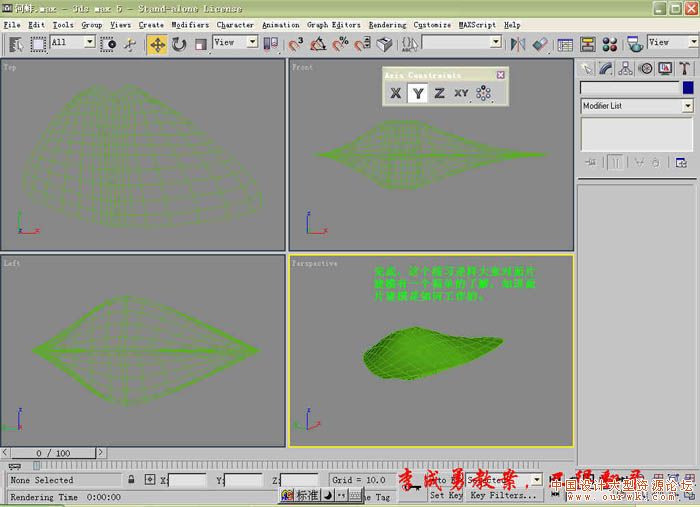The width and height of the screenshot is (700, 507).
Task: Click the Snaps Use Axis Constraint toggle icon
Action: pyautogui.click(x=483, y=93)
